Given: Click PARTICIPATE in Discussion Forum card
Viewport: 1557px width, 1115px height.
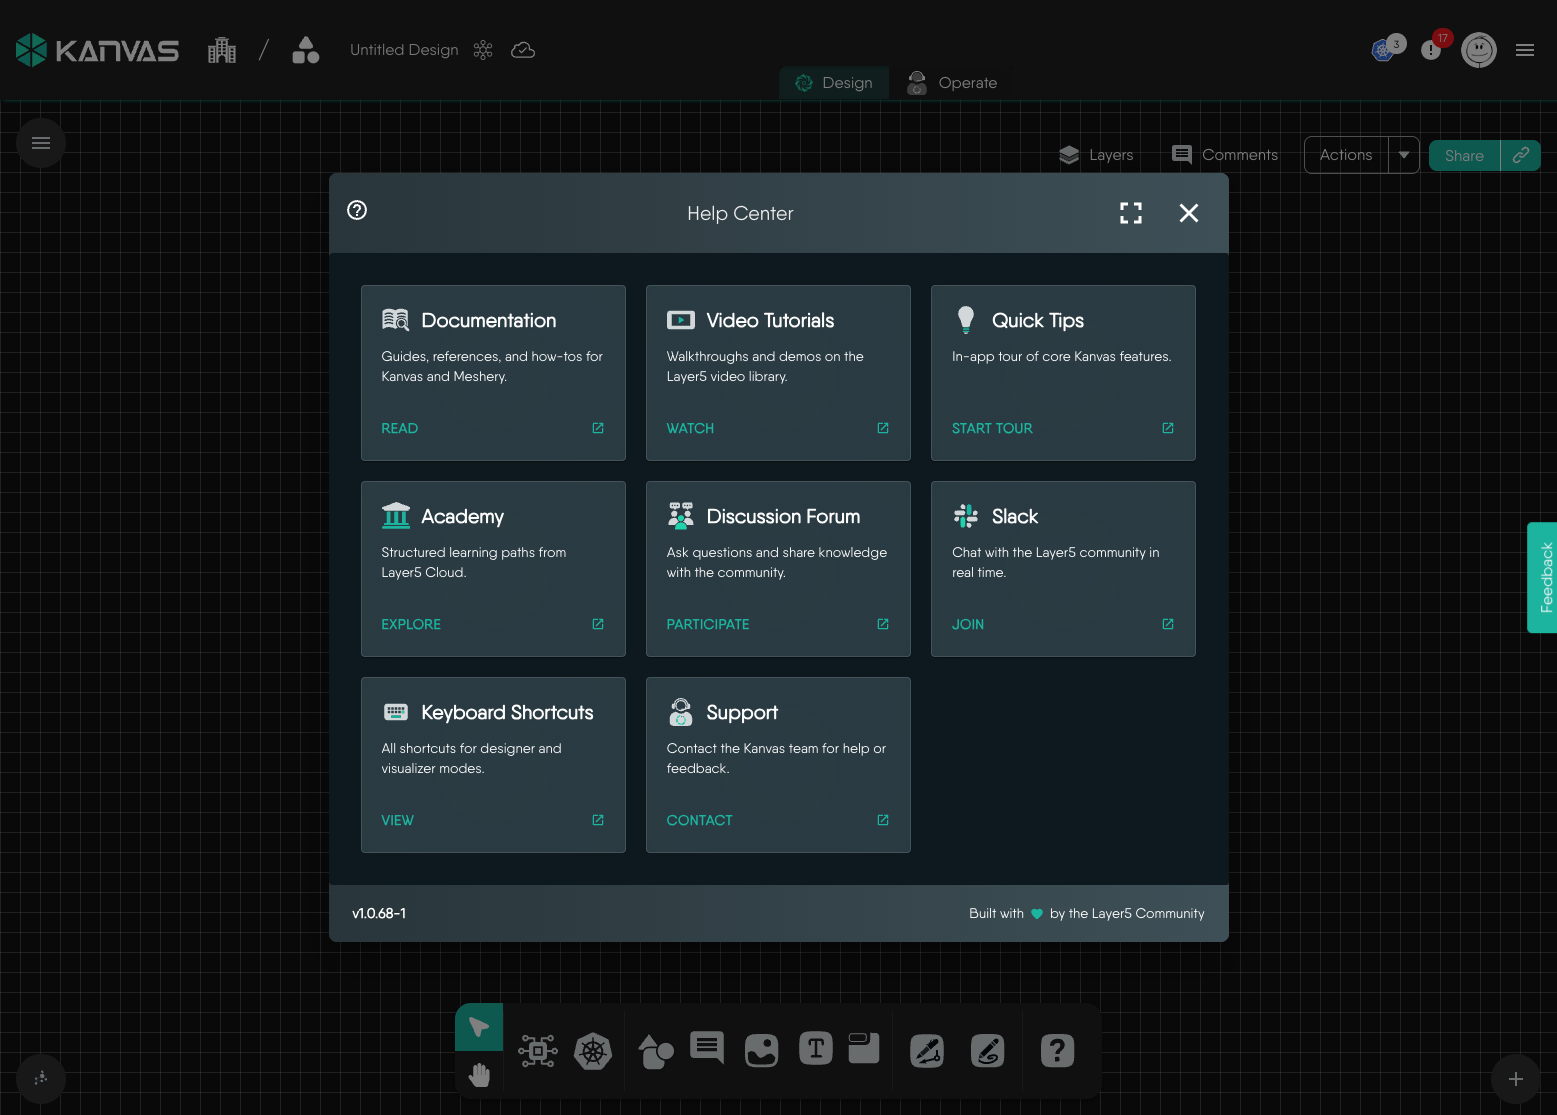Looking at the screenshot, I should tap(708, 624).
